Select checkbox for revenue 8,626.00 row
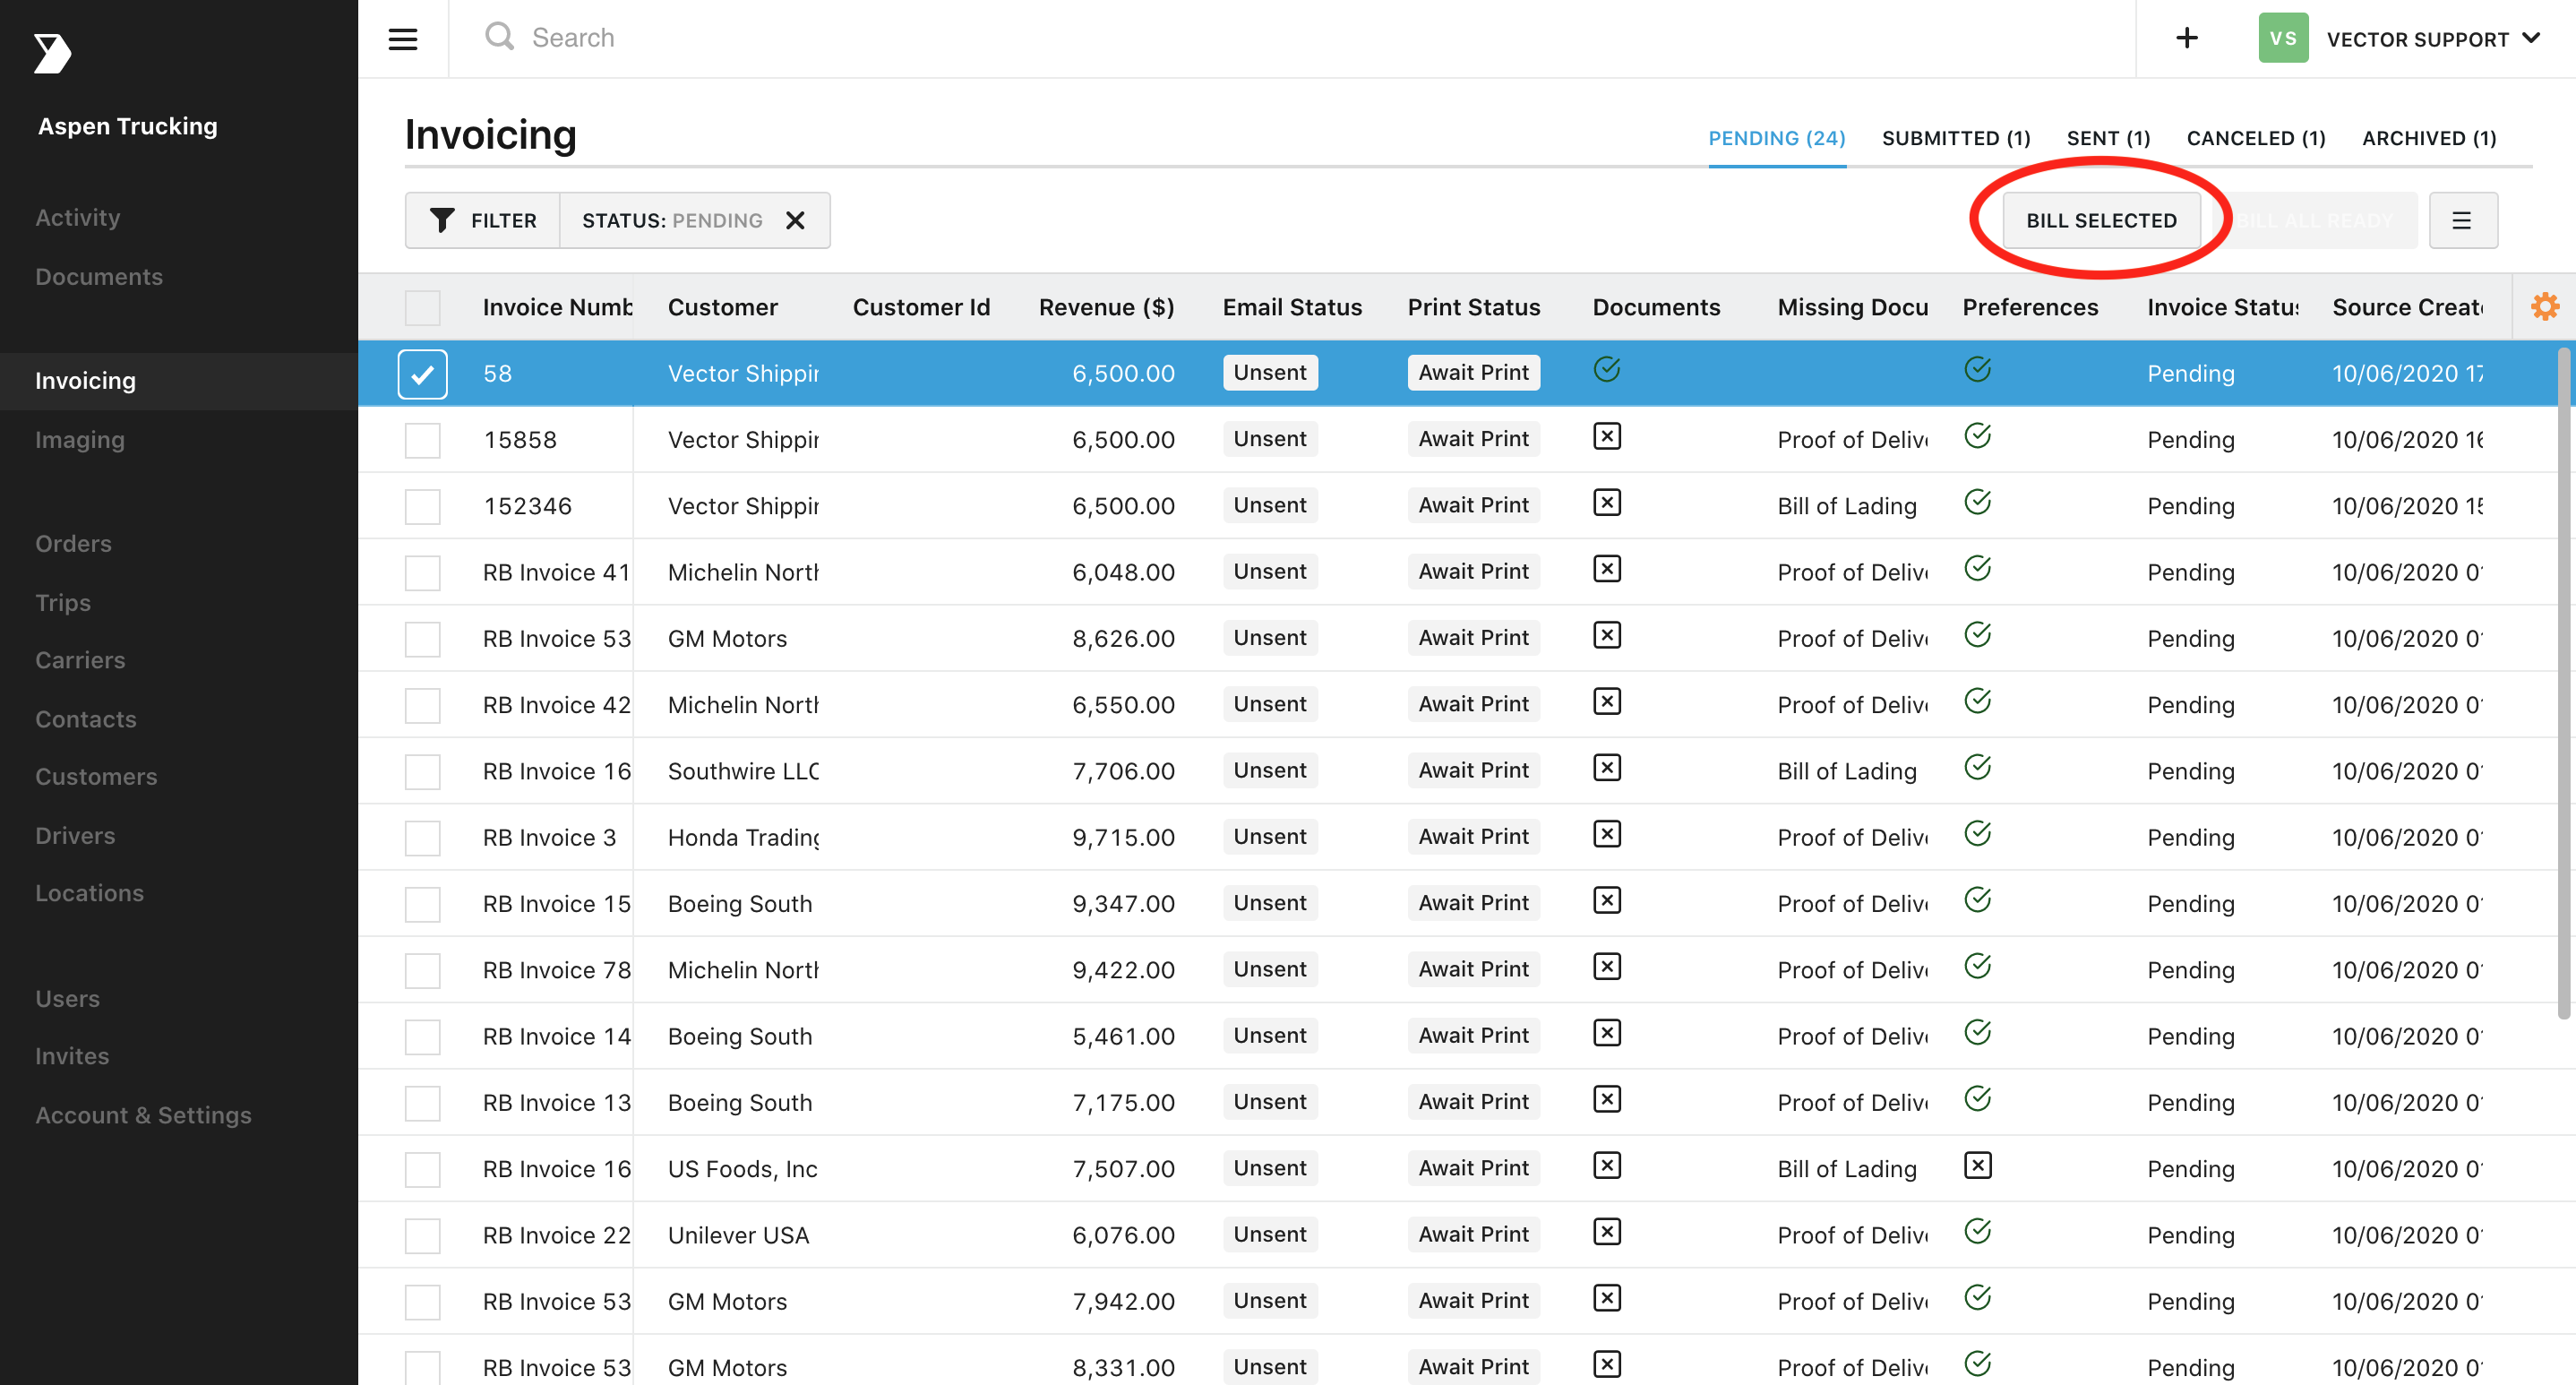This screenshot has width=2576, height=1385. pos(422,639)
